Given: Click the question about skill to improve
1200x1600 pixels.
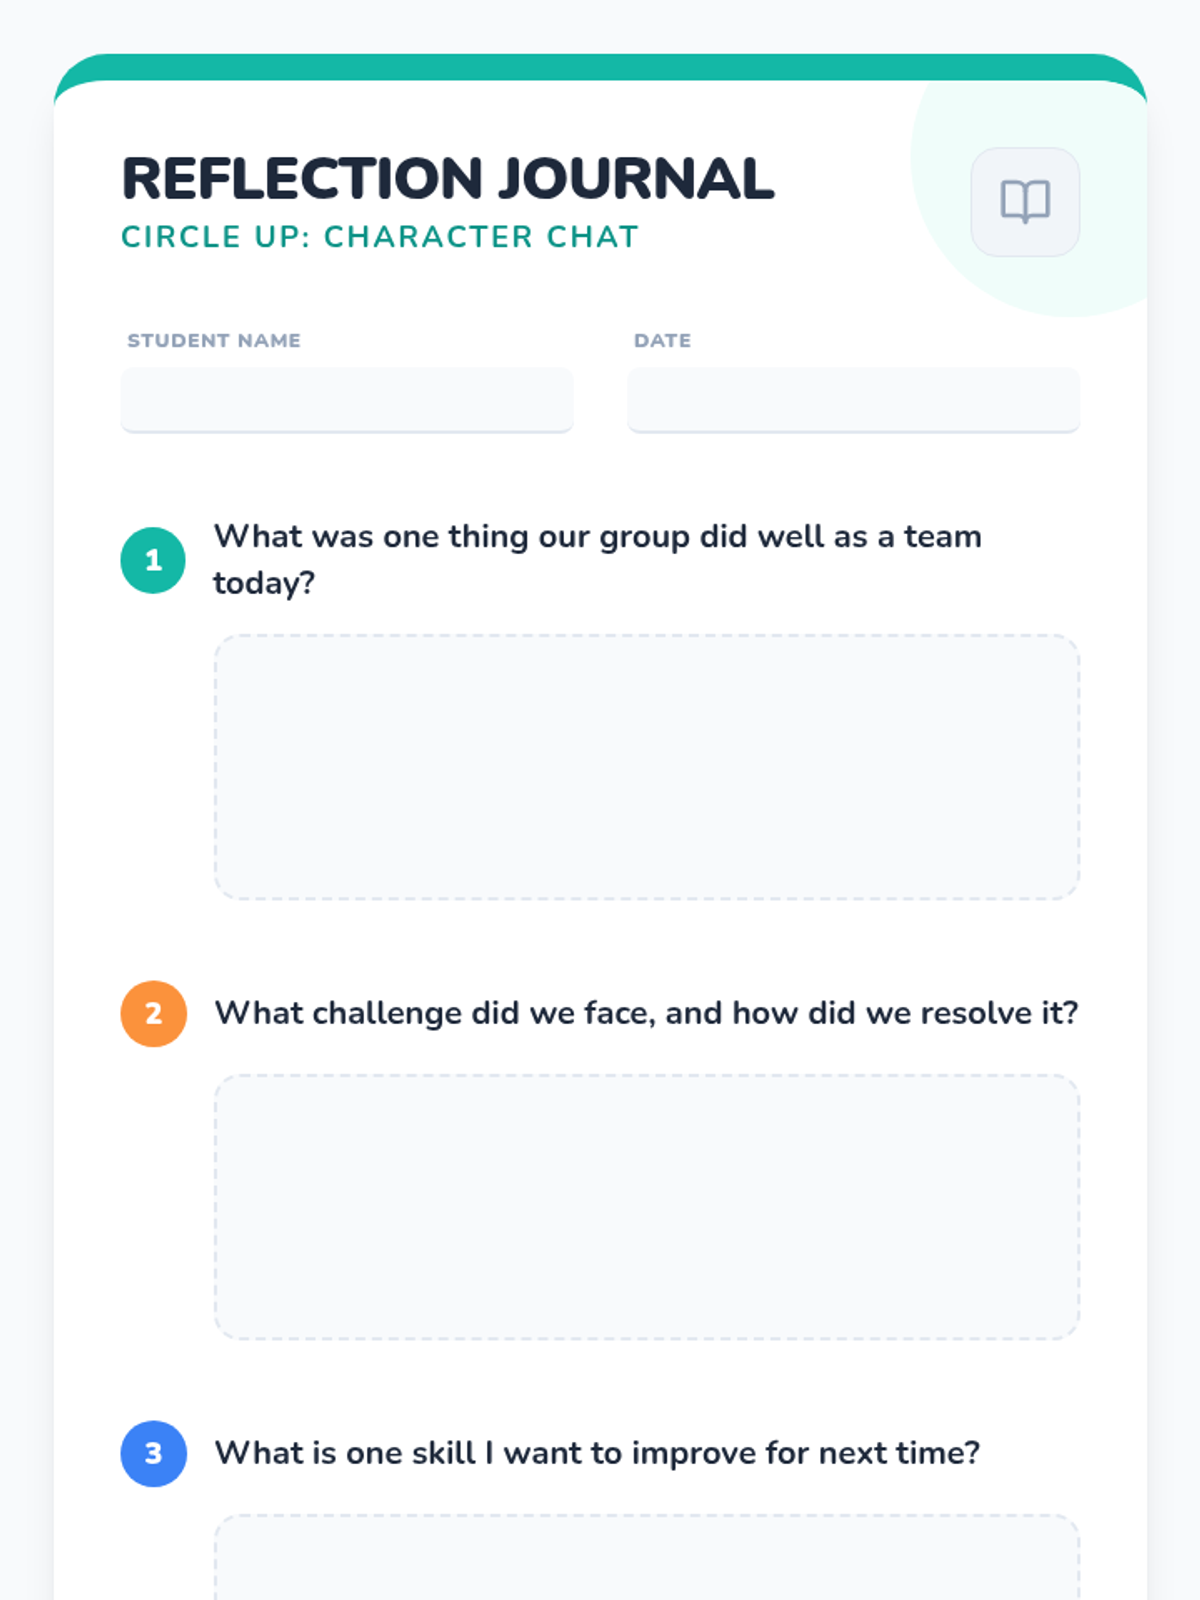Looking at the screenshot, I should (597, 1453).
